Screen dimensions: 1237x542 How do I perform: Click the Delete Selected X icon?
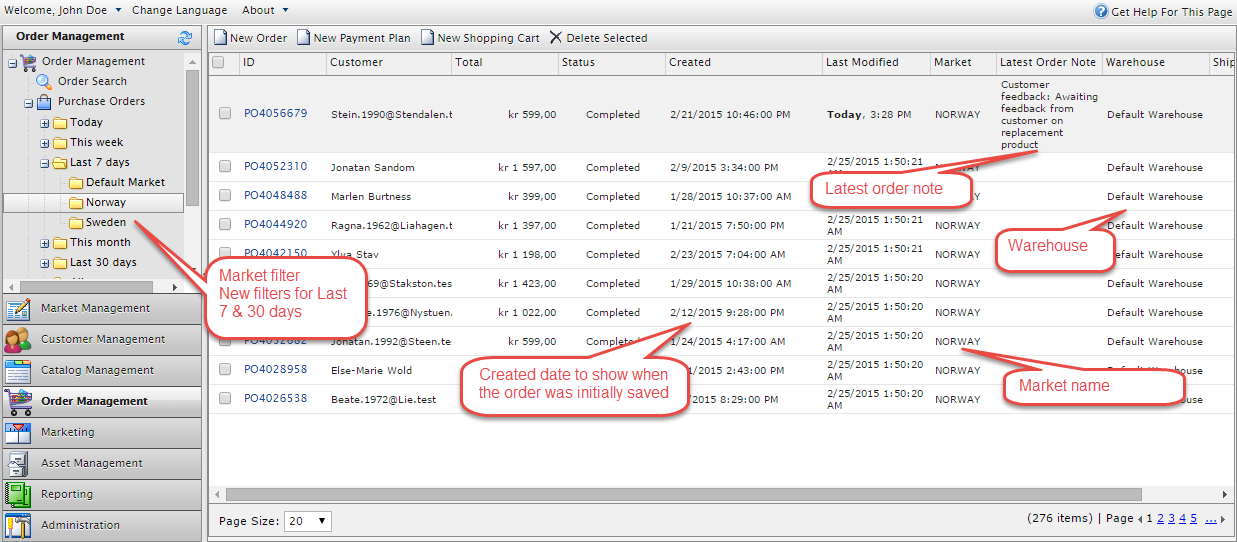[556, 38]
